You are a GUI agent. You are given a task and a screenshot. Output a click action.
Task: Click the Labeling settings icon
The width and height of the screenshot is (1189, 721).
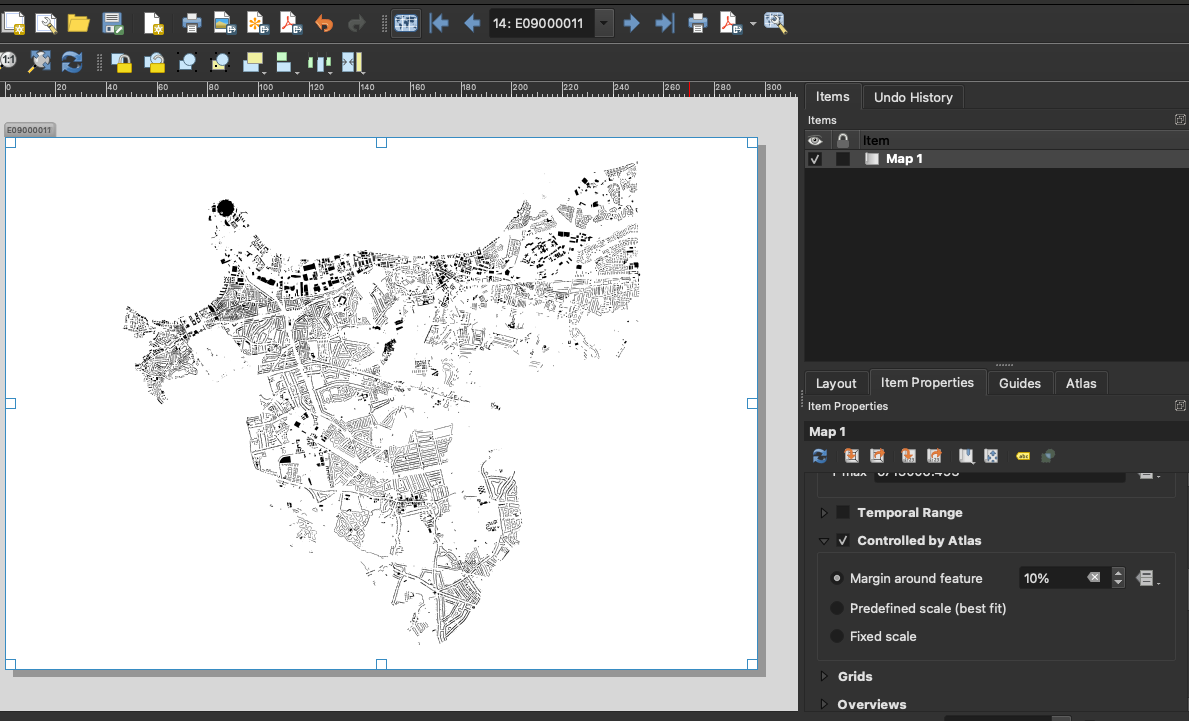[1022, 456]
